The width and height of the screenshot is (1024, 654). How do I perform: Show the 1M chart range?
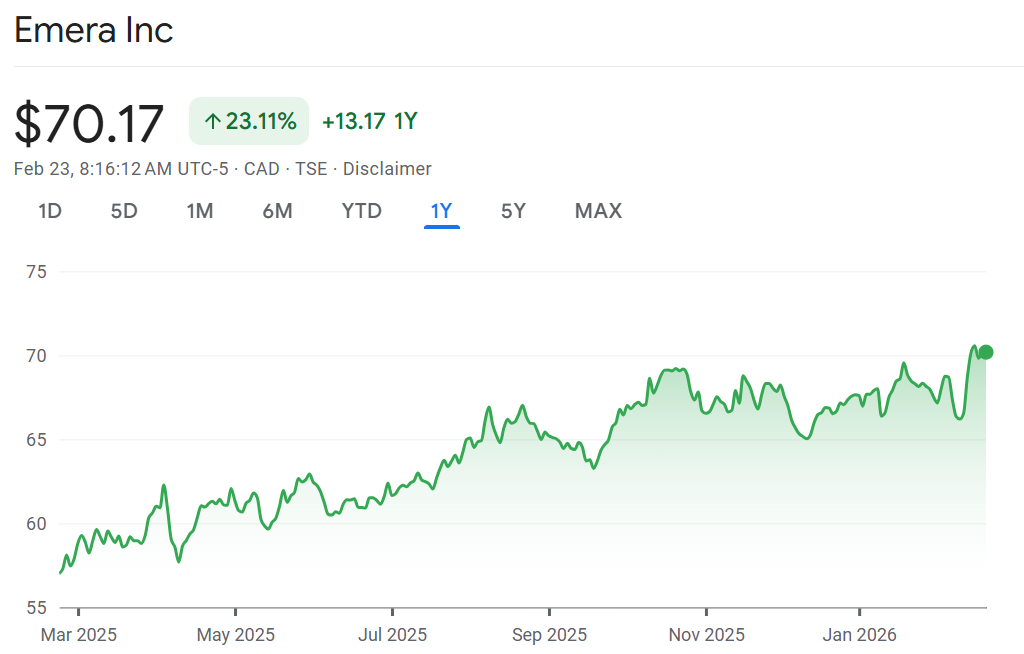click(x=200, y=211)
